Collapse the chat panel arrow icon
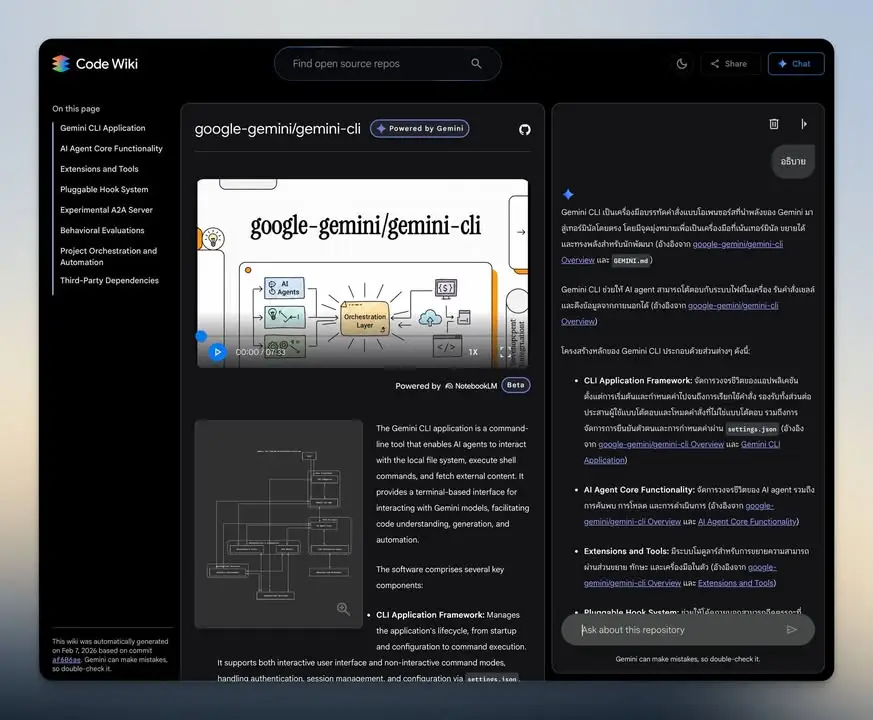 pos(803,124)
